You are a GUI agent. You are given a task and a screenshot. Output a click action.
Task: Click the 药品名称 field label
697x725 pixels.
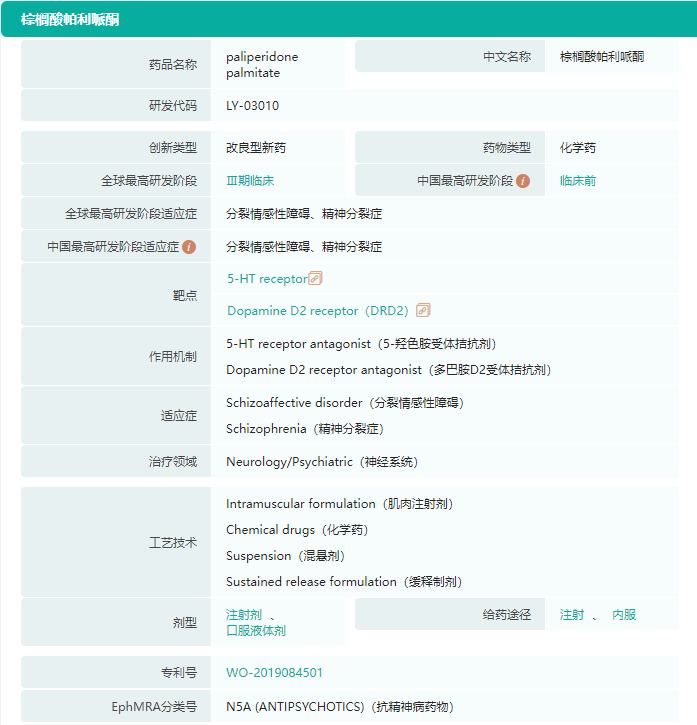[x=173, y=65]
